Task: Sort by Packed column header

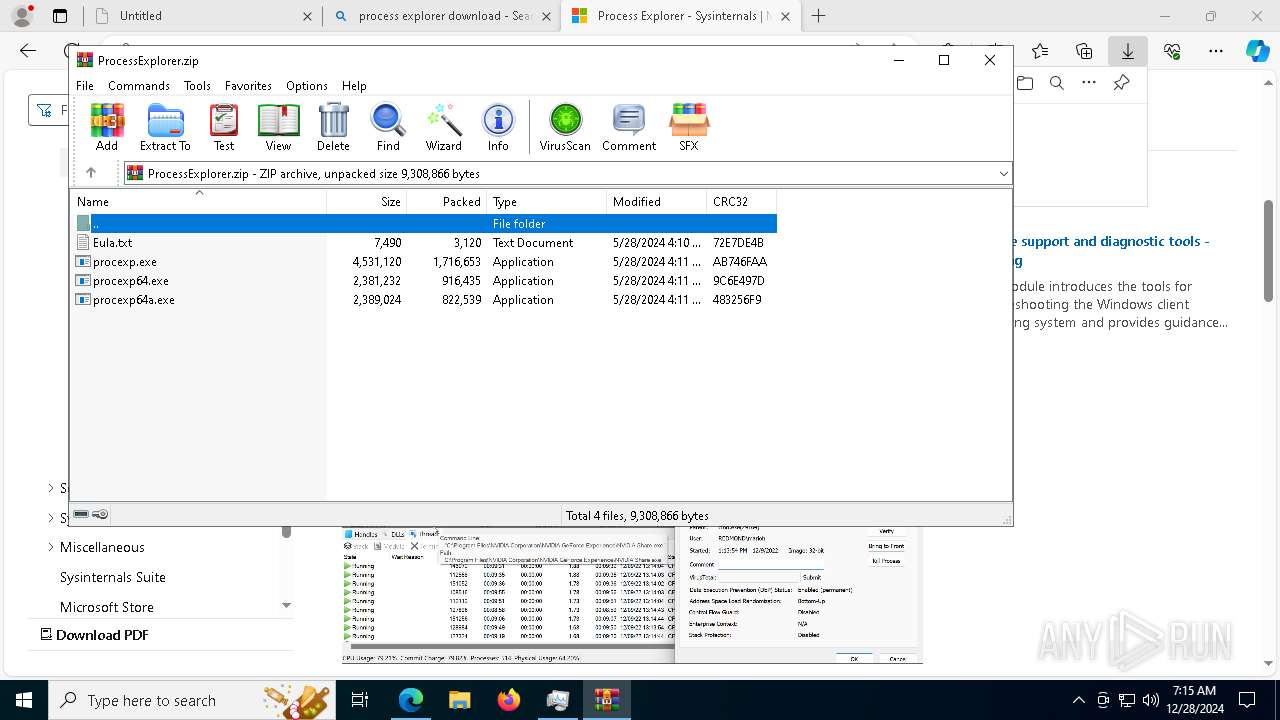Action: [x=446, y=202]
